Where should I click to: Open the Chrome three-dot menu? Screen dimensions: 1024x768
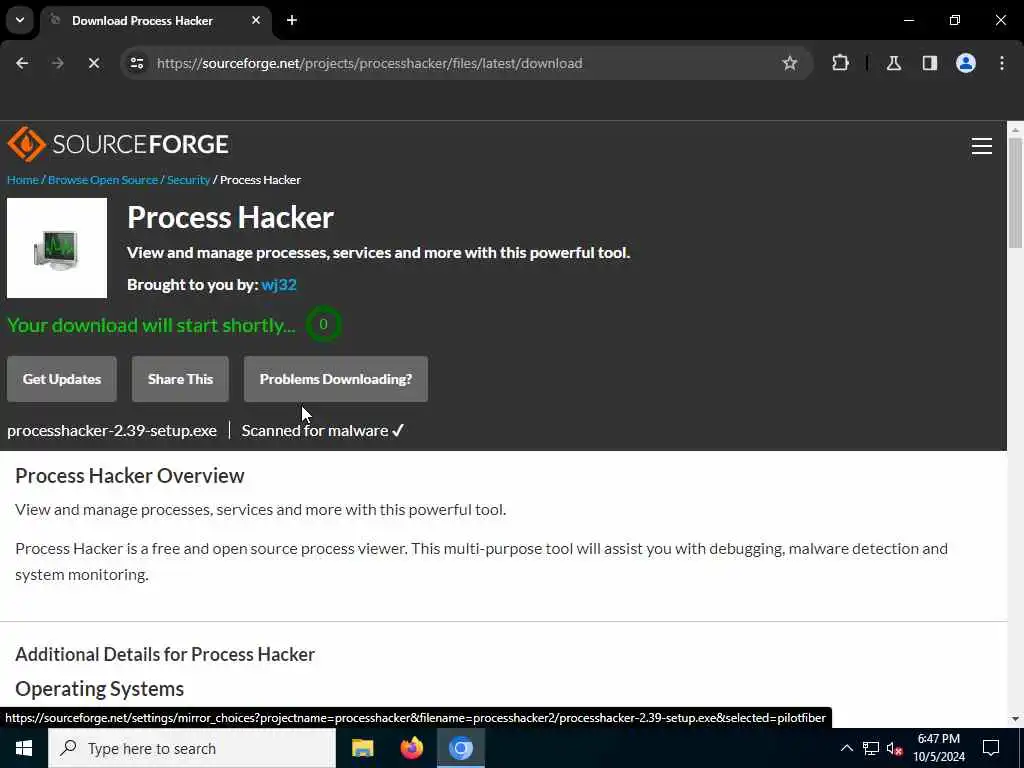1002,63
